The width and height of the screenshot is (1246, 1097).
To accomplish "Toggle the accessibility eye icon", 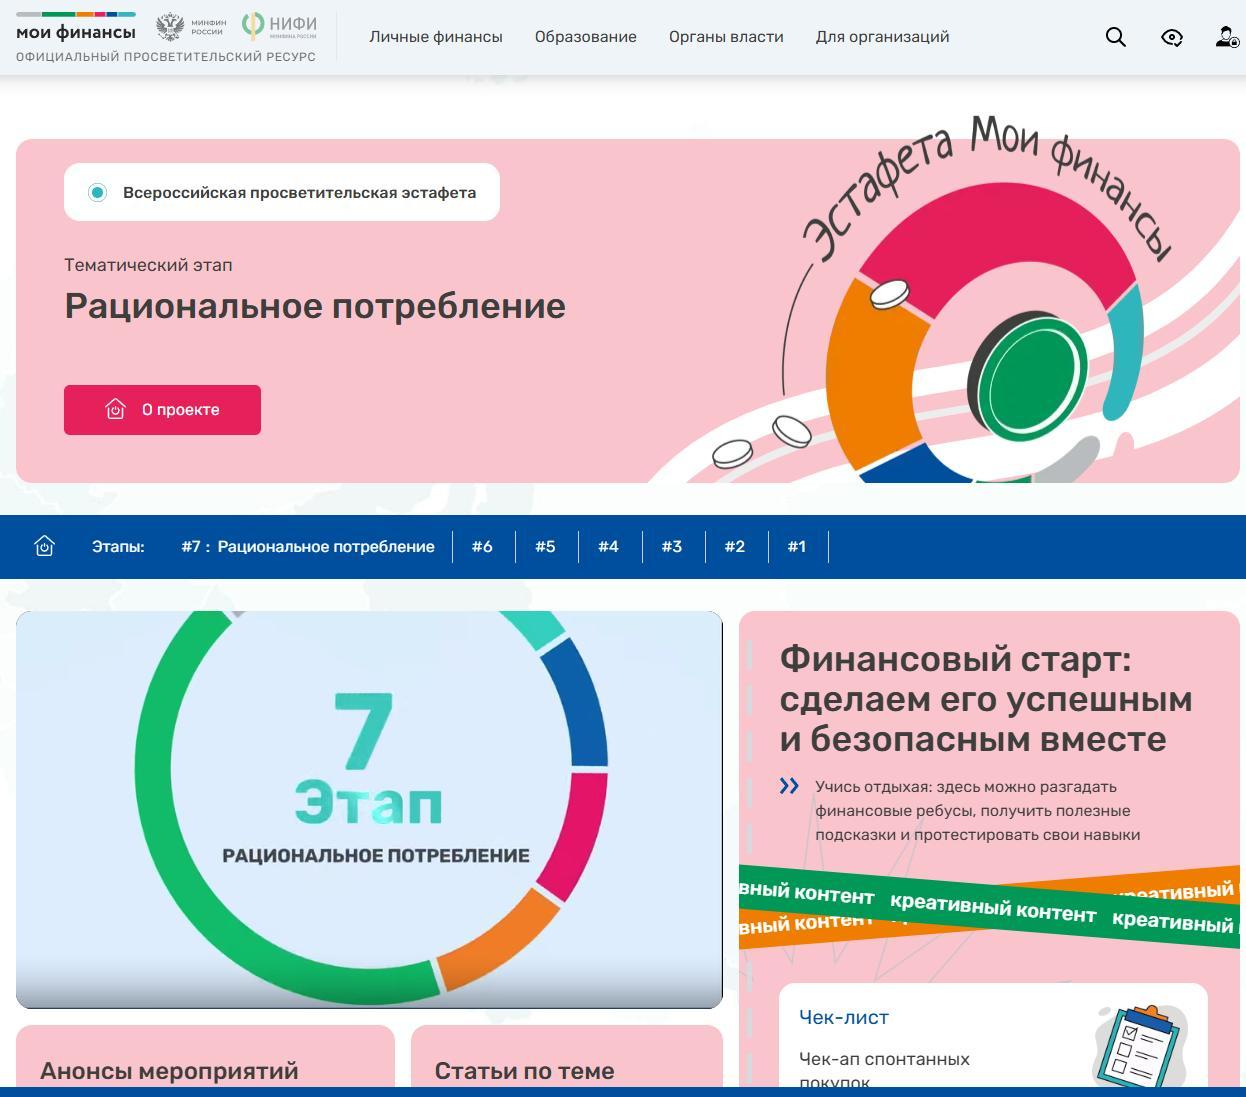I will pos(1171,37).
